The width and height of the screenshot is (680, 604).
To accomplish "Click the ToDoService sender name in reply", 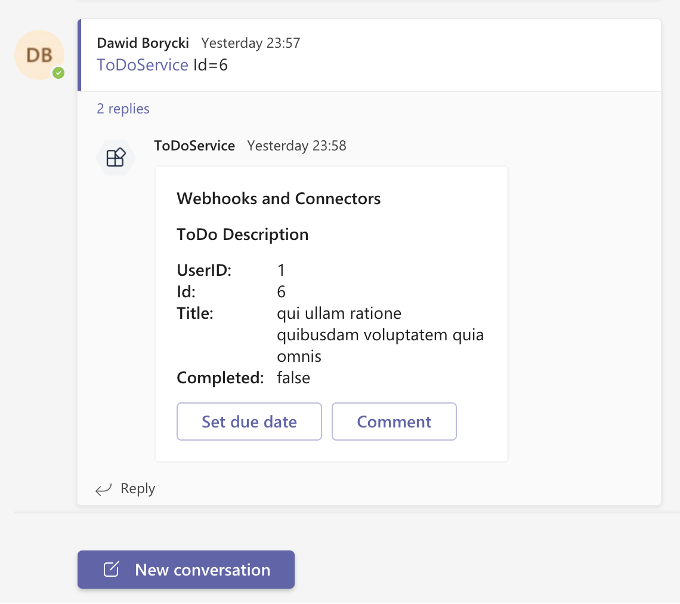I will tap(194, 146).
